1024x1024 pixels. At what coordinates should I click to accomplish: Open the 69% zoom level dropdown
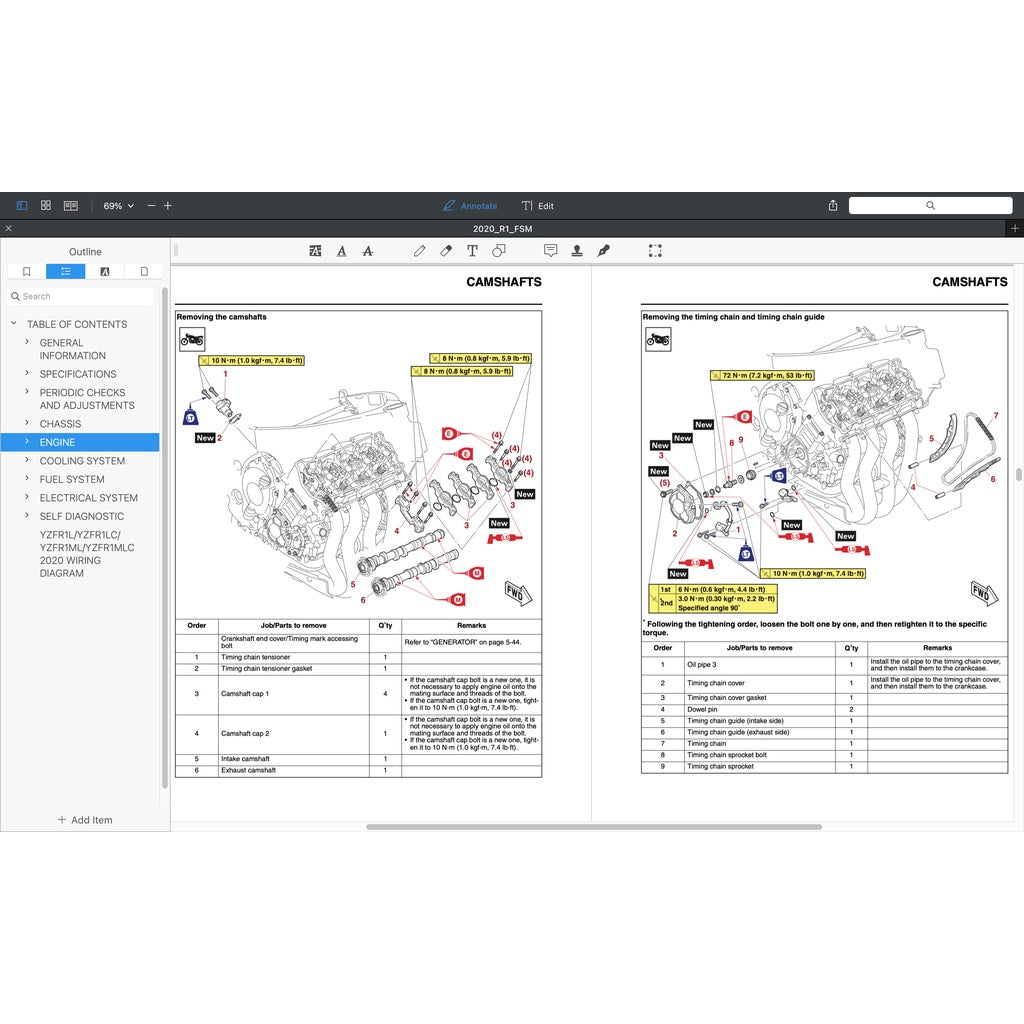click(x=118, y=206)
